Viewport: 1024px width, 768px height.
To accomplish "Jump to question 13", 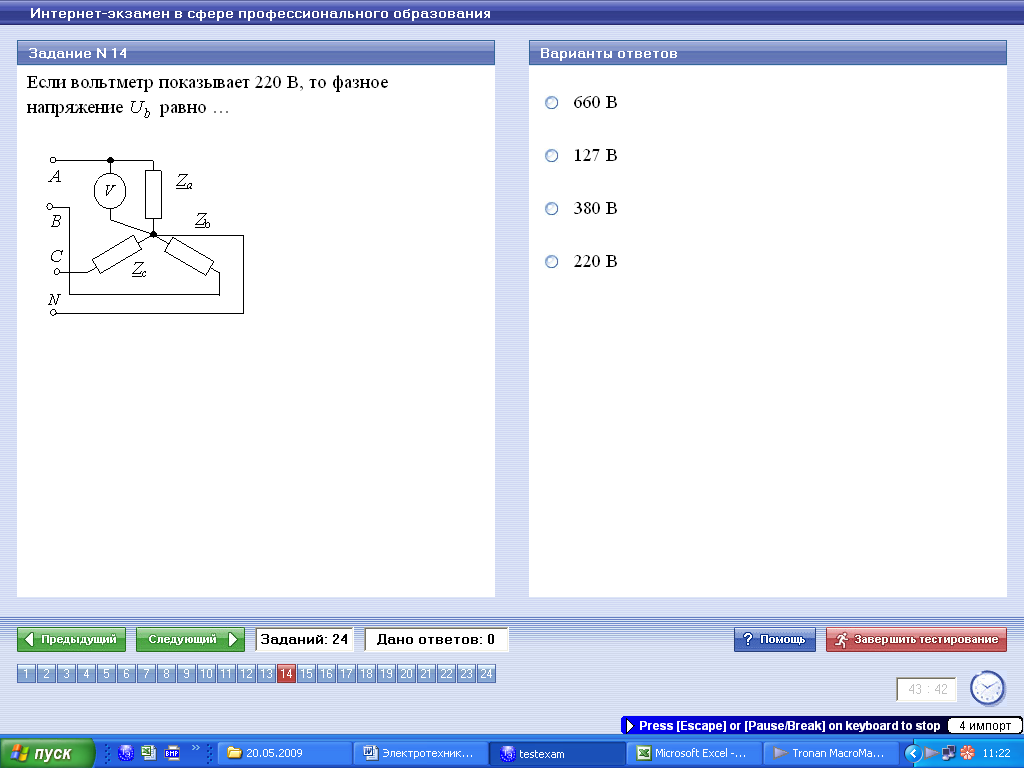I will [x=266, y=673].
